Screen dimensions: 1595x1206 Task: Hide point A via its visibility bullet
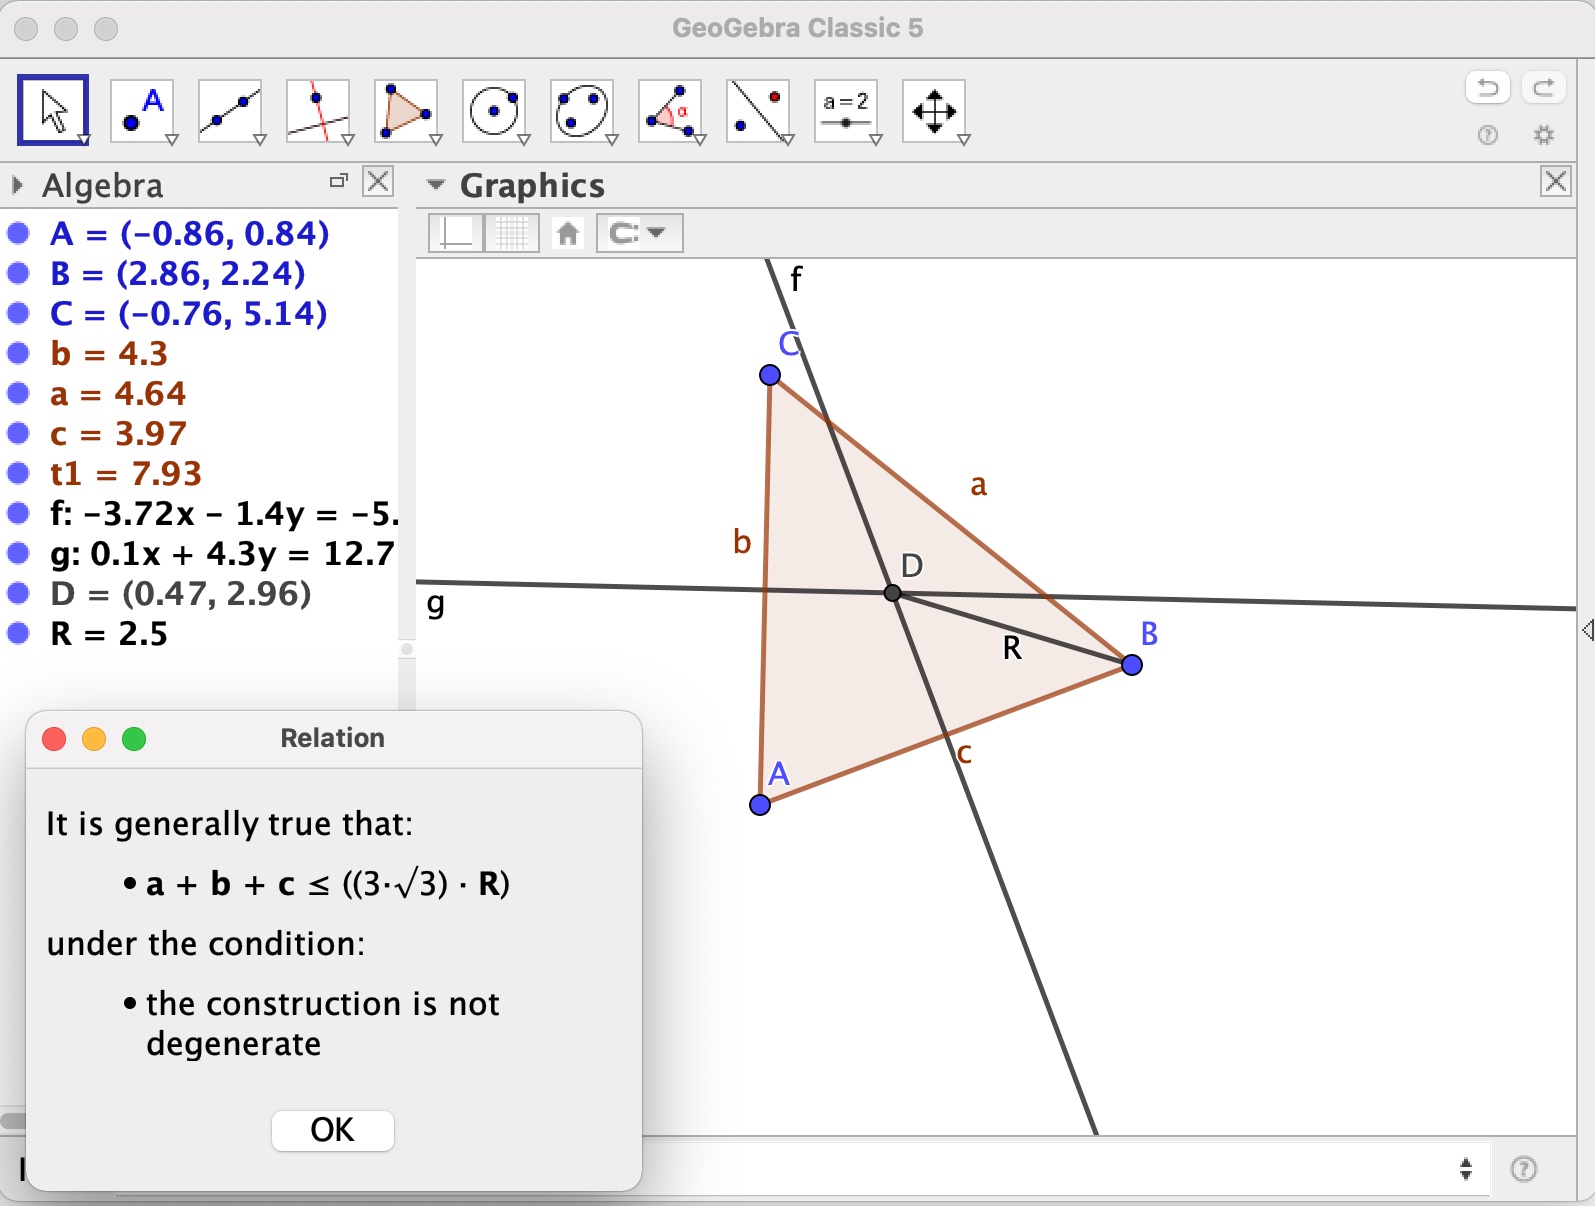(x=18, y=233)
